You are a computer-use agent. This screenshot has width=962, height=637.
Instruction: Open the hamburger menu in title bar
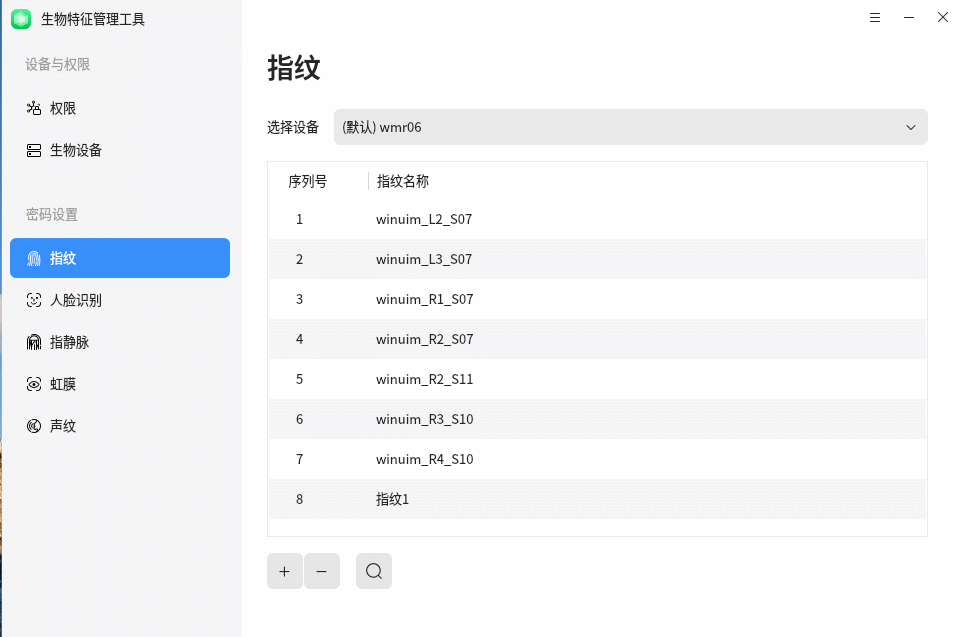[875, 18]
